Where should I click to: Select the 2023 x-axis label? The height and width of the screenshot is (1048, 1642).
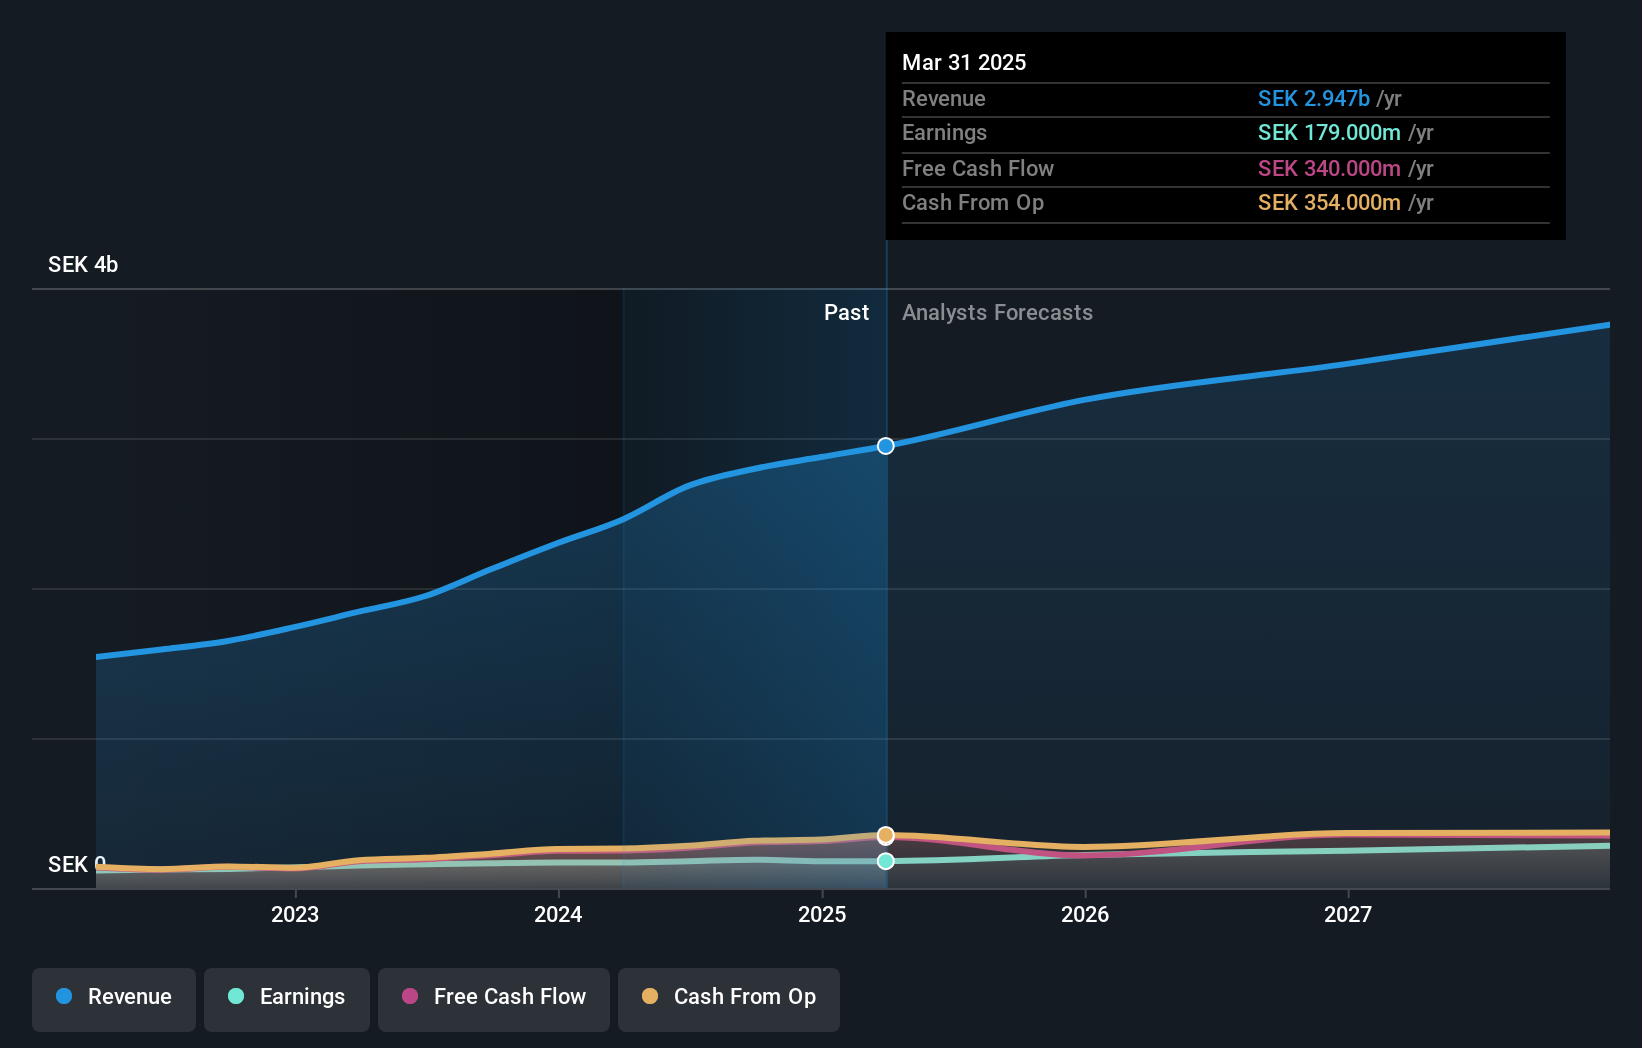(x=295, y=914)
